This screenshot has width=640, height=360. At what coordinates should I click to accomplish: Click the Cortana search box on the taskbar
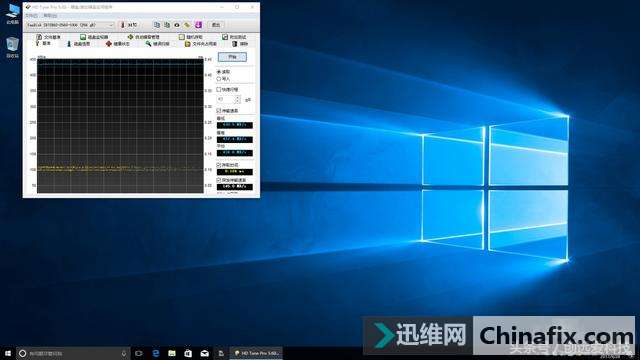tap(73, 353)
